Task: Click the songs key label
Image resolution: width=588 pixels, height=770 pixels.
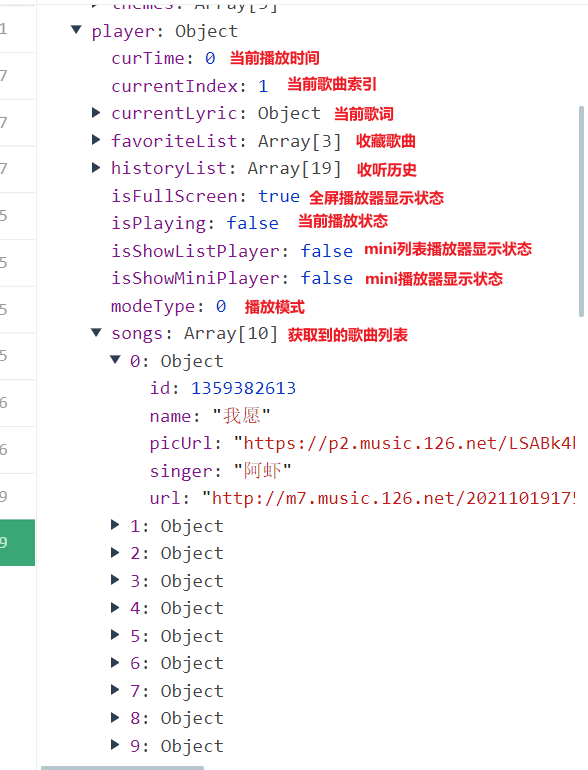Action: (x=137, y=333)
